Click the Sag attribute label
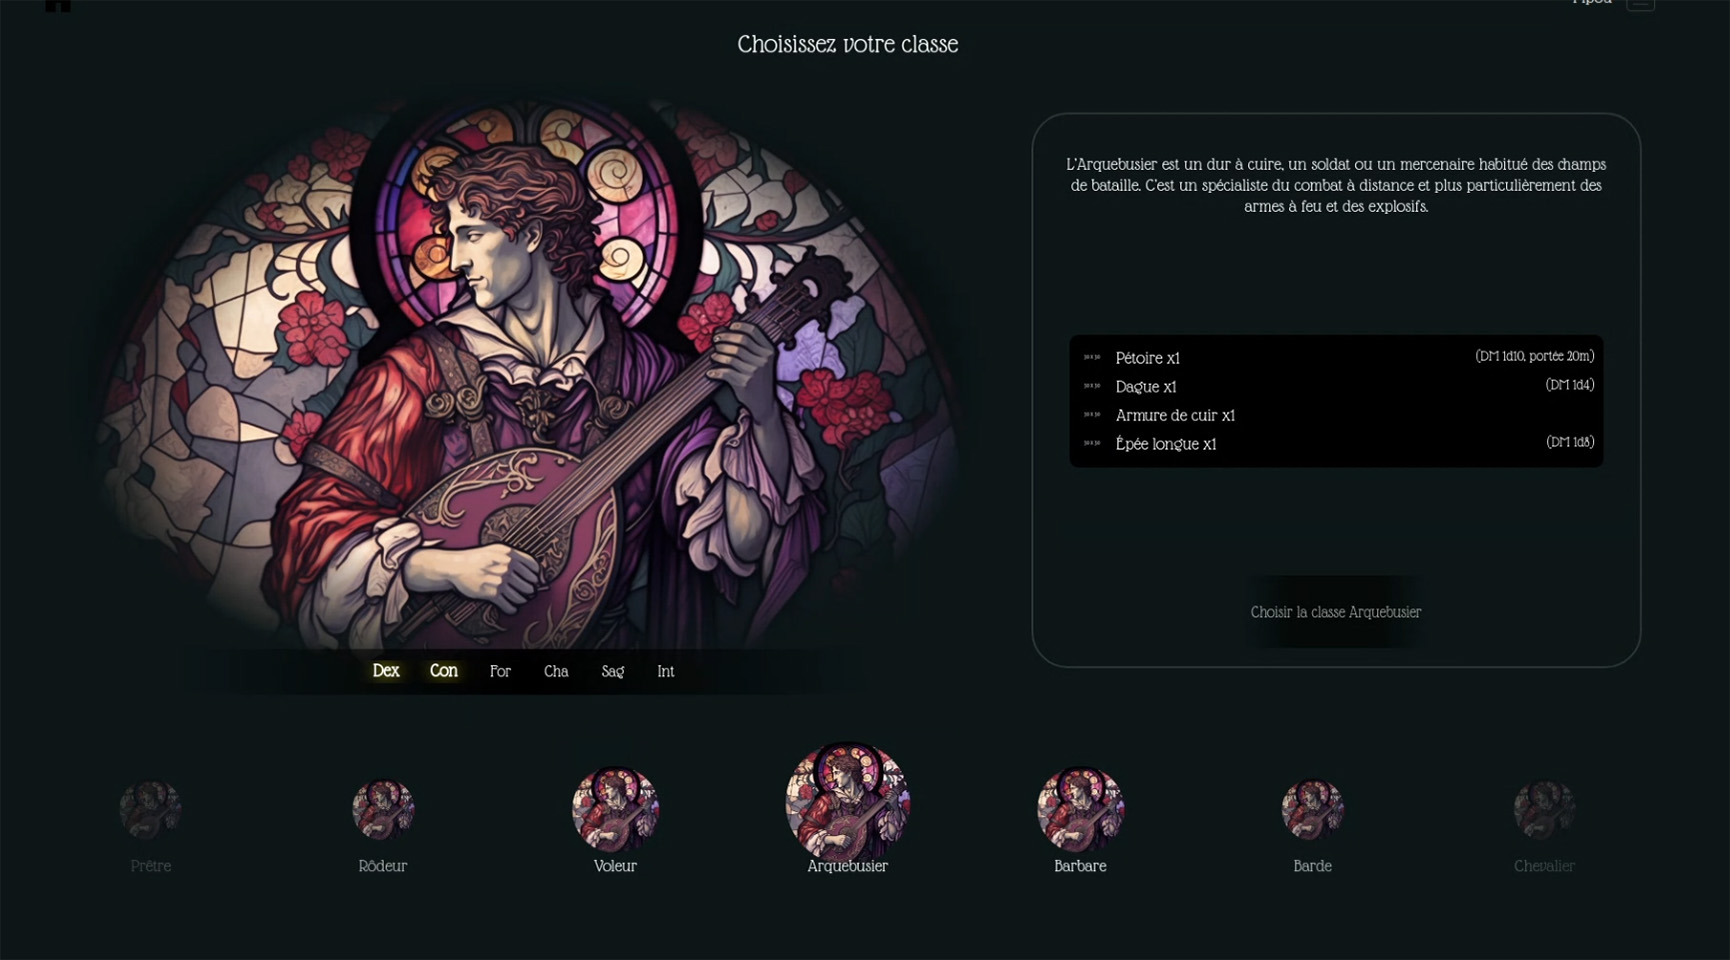This screenshot has width=1730, height=960. coord(613,672)
